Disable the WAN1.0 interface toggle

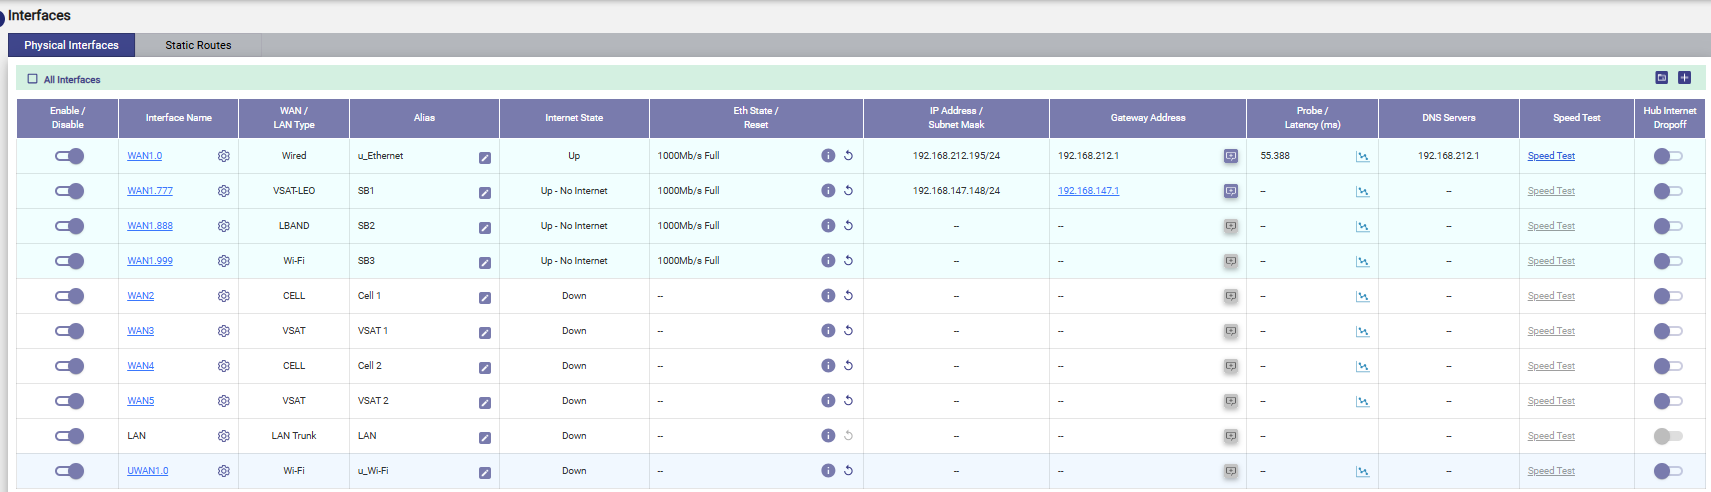69,156
